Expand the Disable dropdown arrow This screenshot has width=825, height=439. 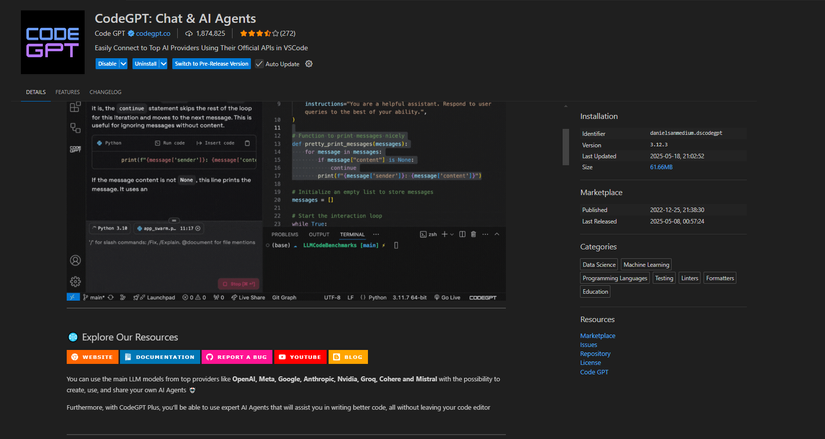123,64
